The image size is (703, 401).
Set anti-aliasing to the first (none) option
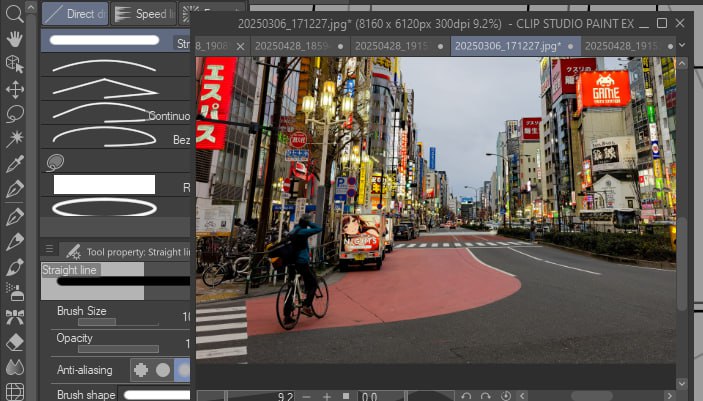[x=141, y=370]
